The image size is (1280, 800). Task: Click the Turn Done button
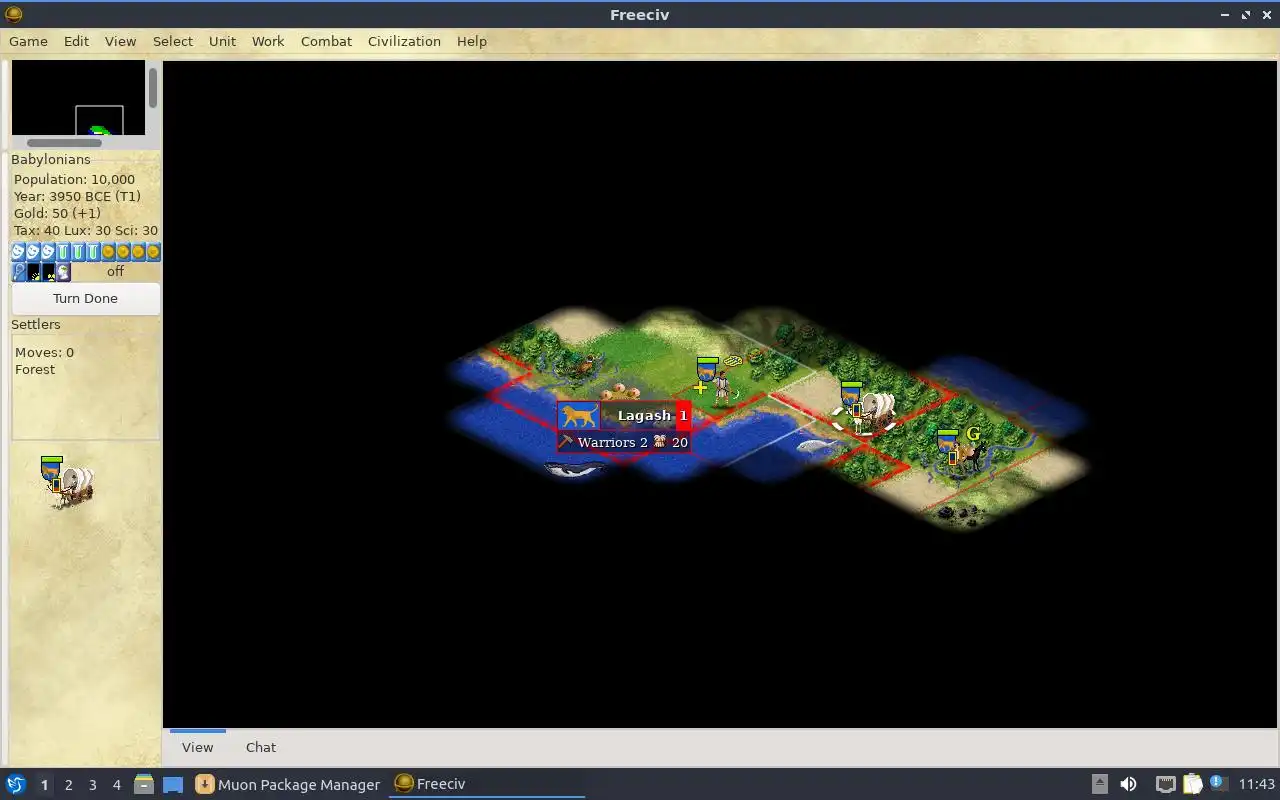click(x=85, y=298)
